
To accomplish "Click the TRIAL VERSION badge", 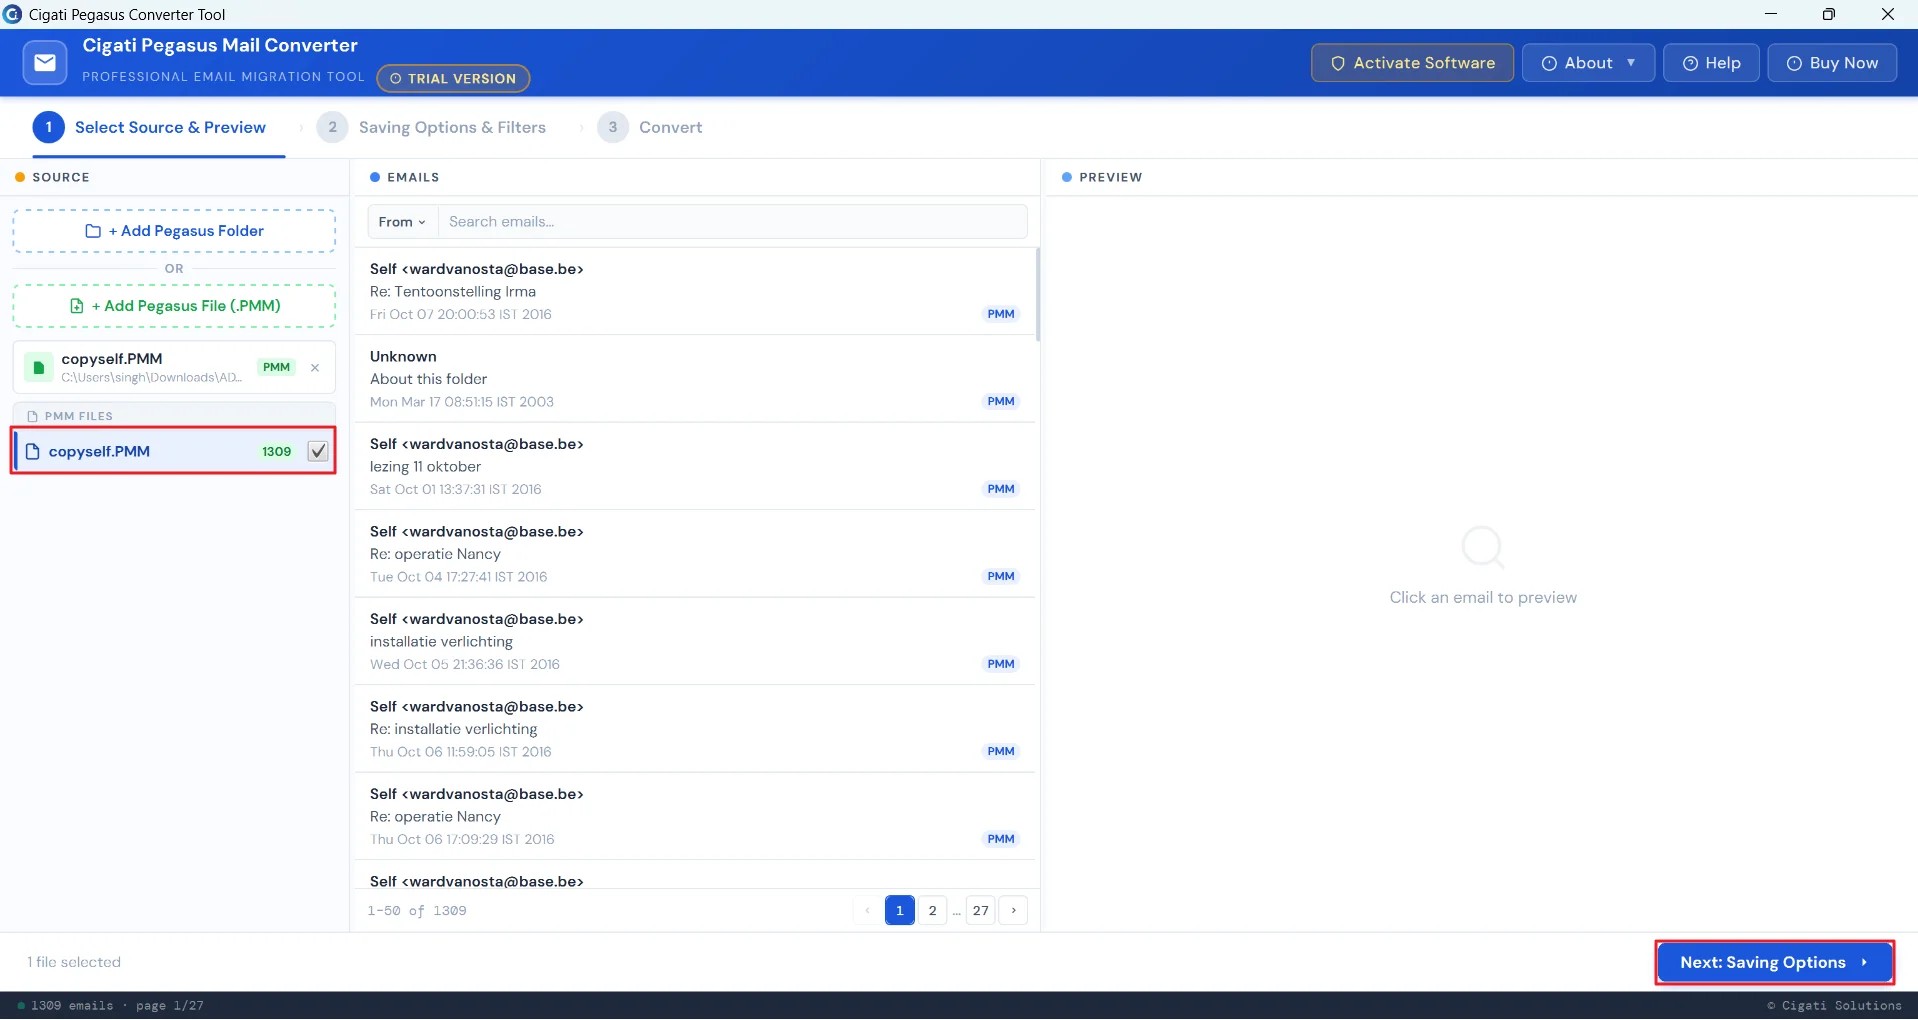I will (453, 78).
